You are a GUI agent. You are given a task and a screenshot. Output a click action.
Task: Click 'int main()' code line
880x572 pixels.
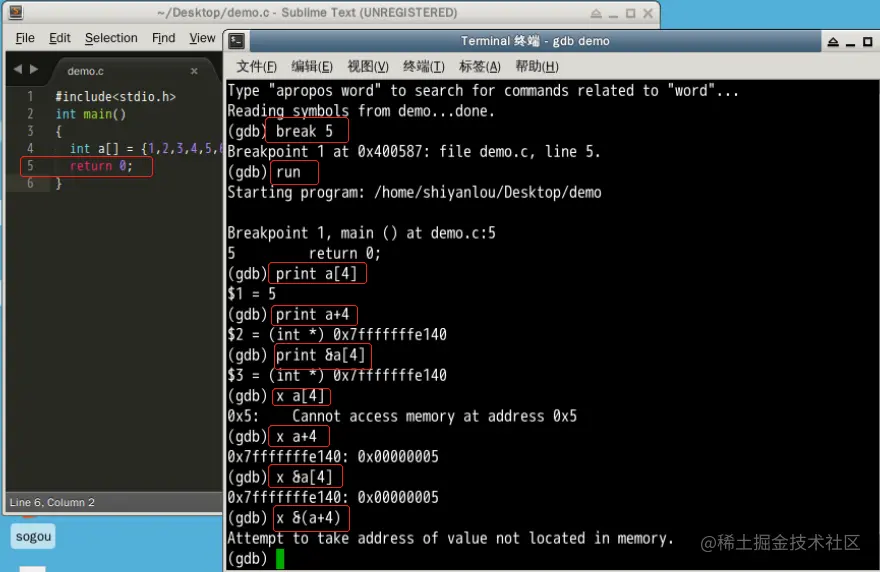(x=91, y=114)
